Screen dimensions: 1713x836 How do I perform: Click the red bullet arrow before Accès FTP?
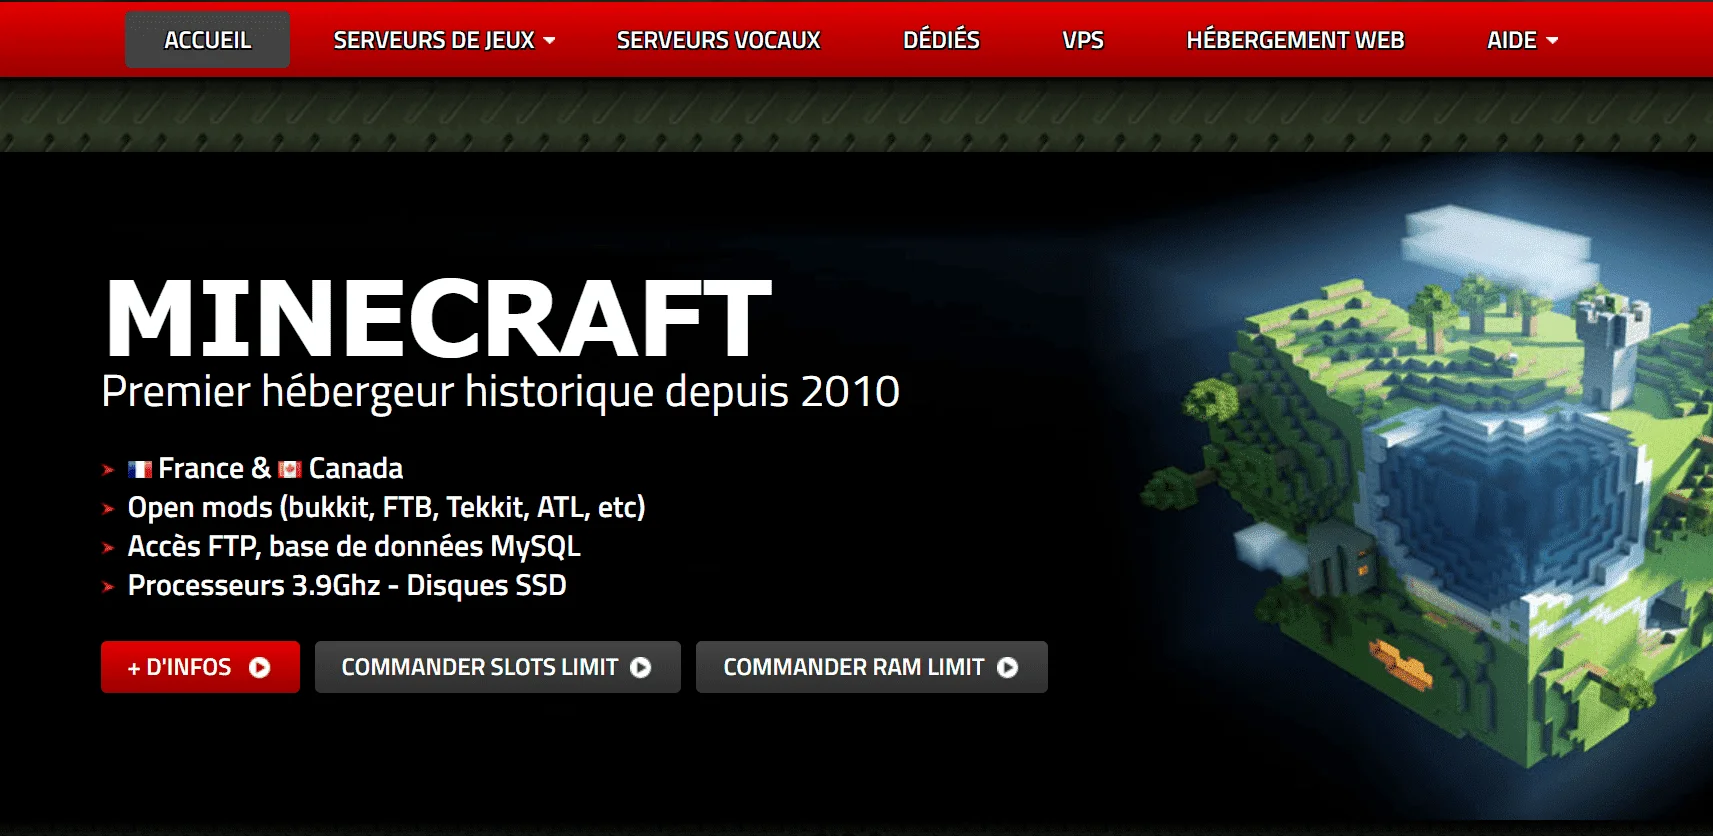click(x=108, y=548)
